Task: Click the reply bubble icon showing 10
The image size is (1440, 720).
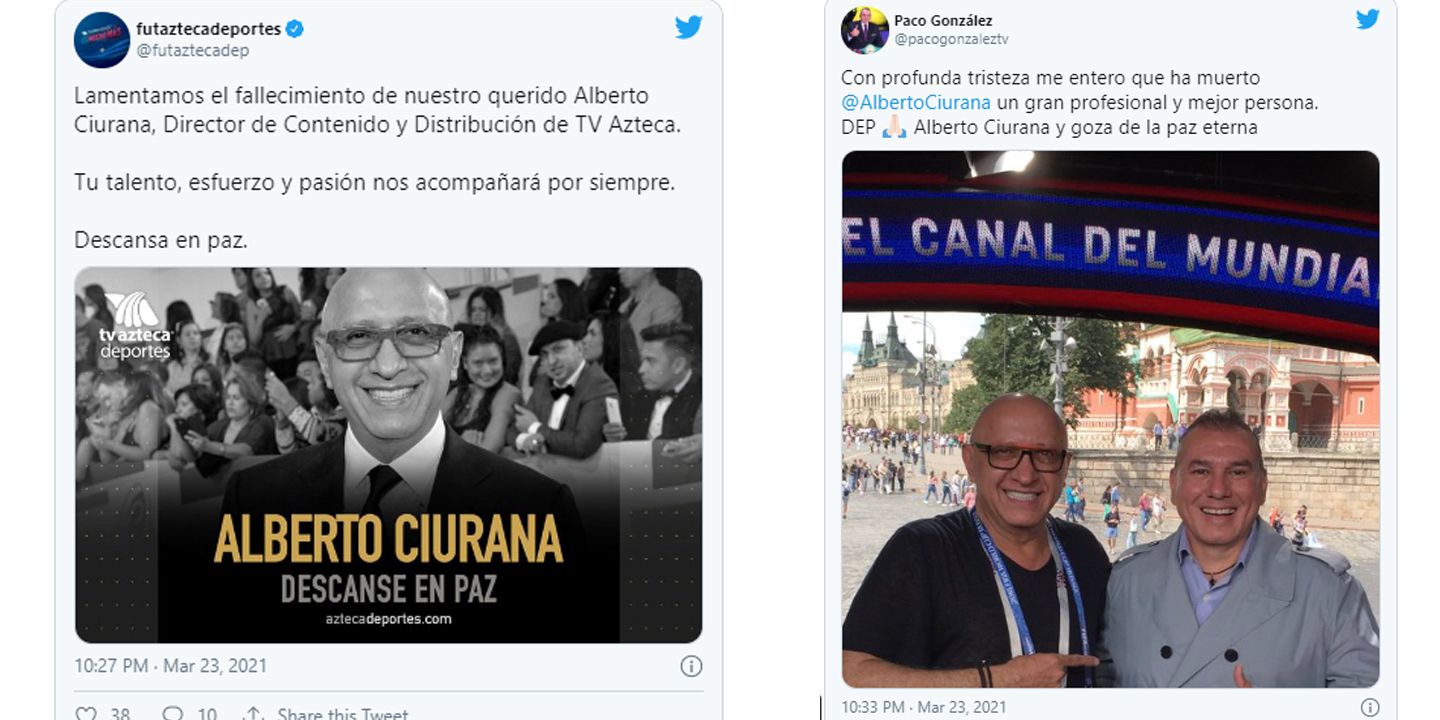Action: [x=175, y=714]
